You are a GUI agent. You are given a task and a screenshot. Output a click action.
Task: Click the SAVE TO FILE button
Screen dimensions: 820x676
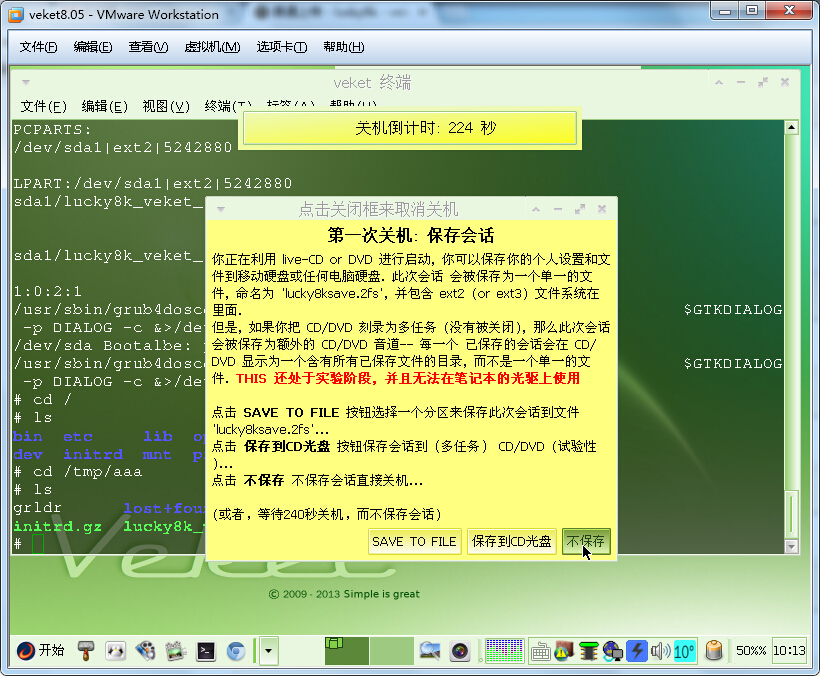coord(414,542)
